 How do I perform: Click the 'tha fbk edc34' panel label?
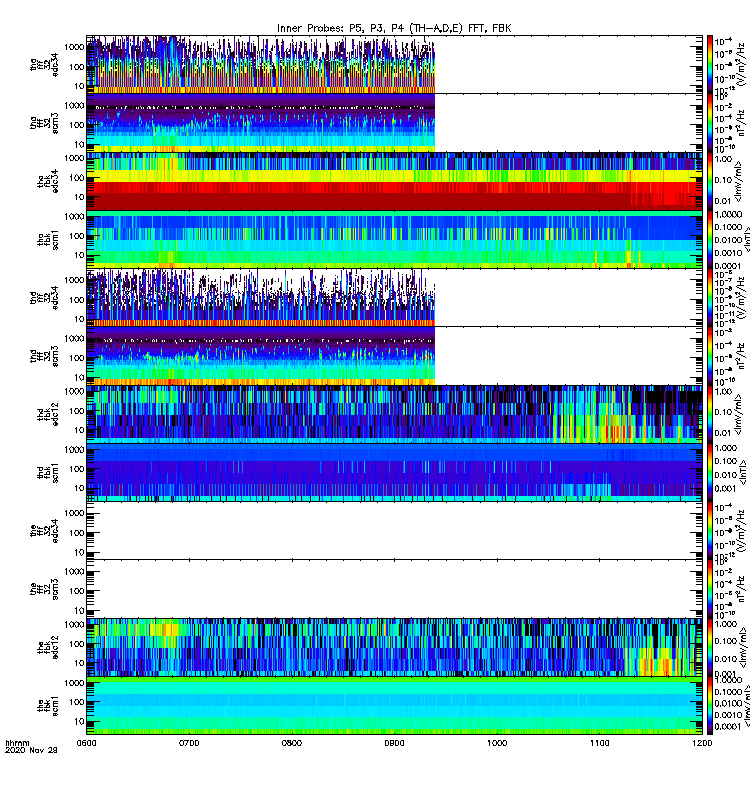tap(48, 181)
